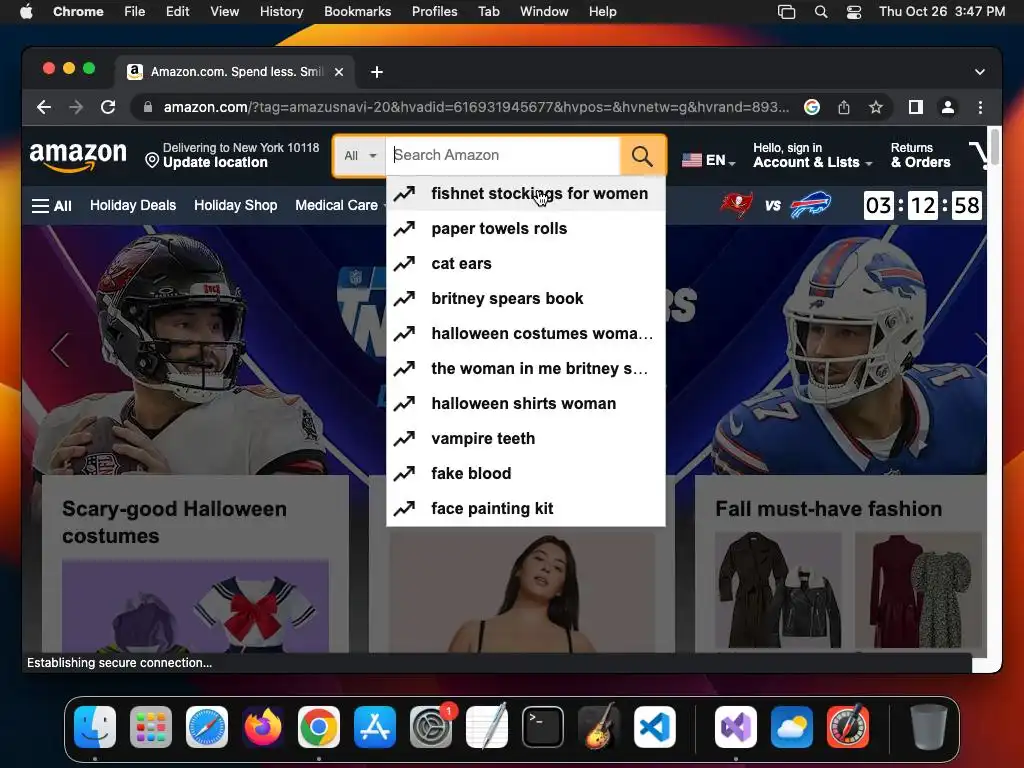Select suggestion 'paper towels rolls'
Image resolution: width=1024 pixels, height=768 pixels.
coord(526,229)
